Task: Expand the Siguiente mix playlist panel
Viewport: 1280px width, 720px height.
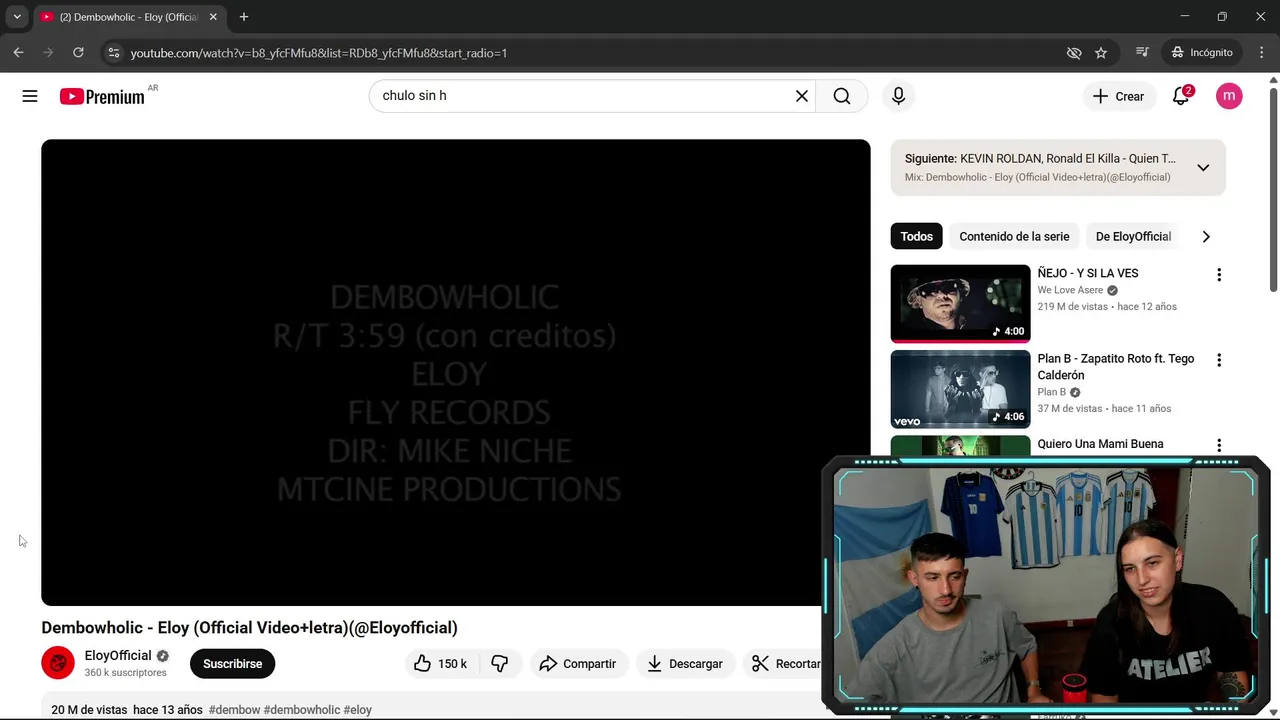Action: [1203, 167]
